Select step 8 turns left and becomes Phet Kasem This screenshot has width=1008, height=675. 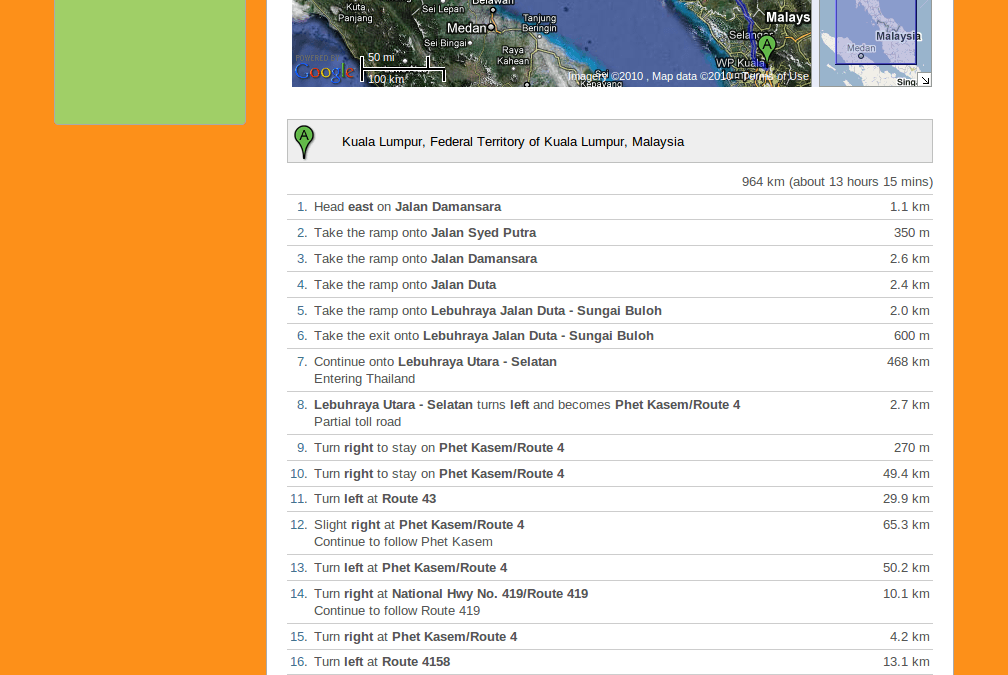click(609, 413)
